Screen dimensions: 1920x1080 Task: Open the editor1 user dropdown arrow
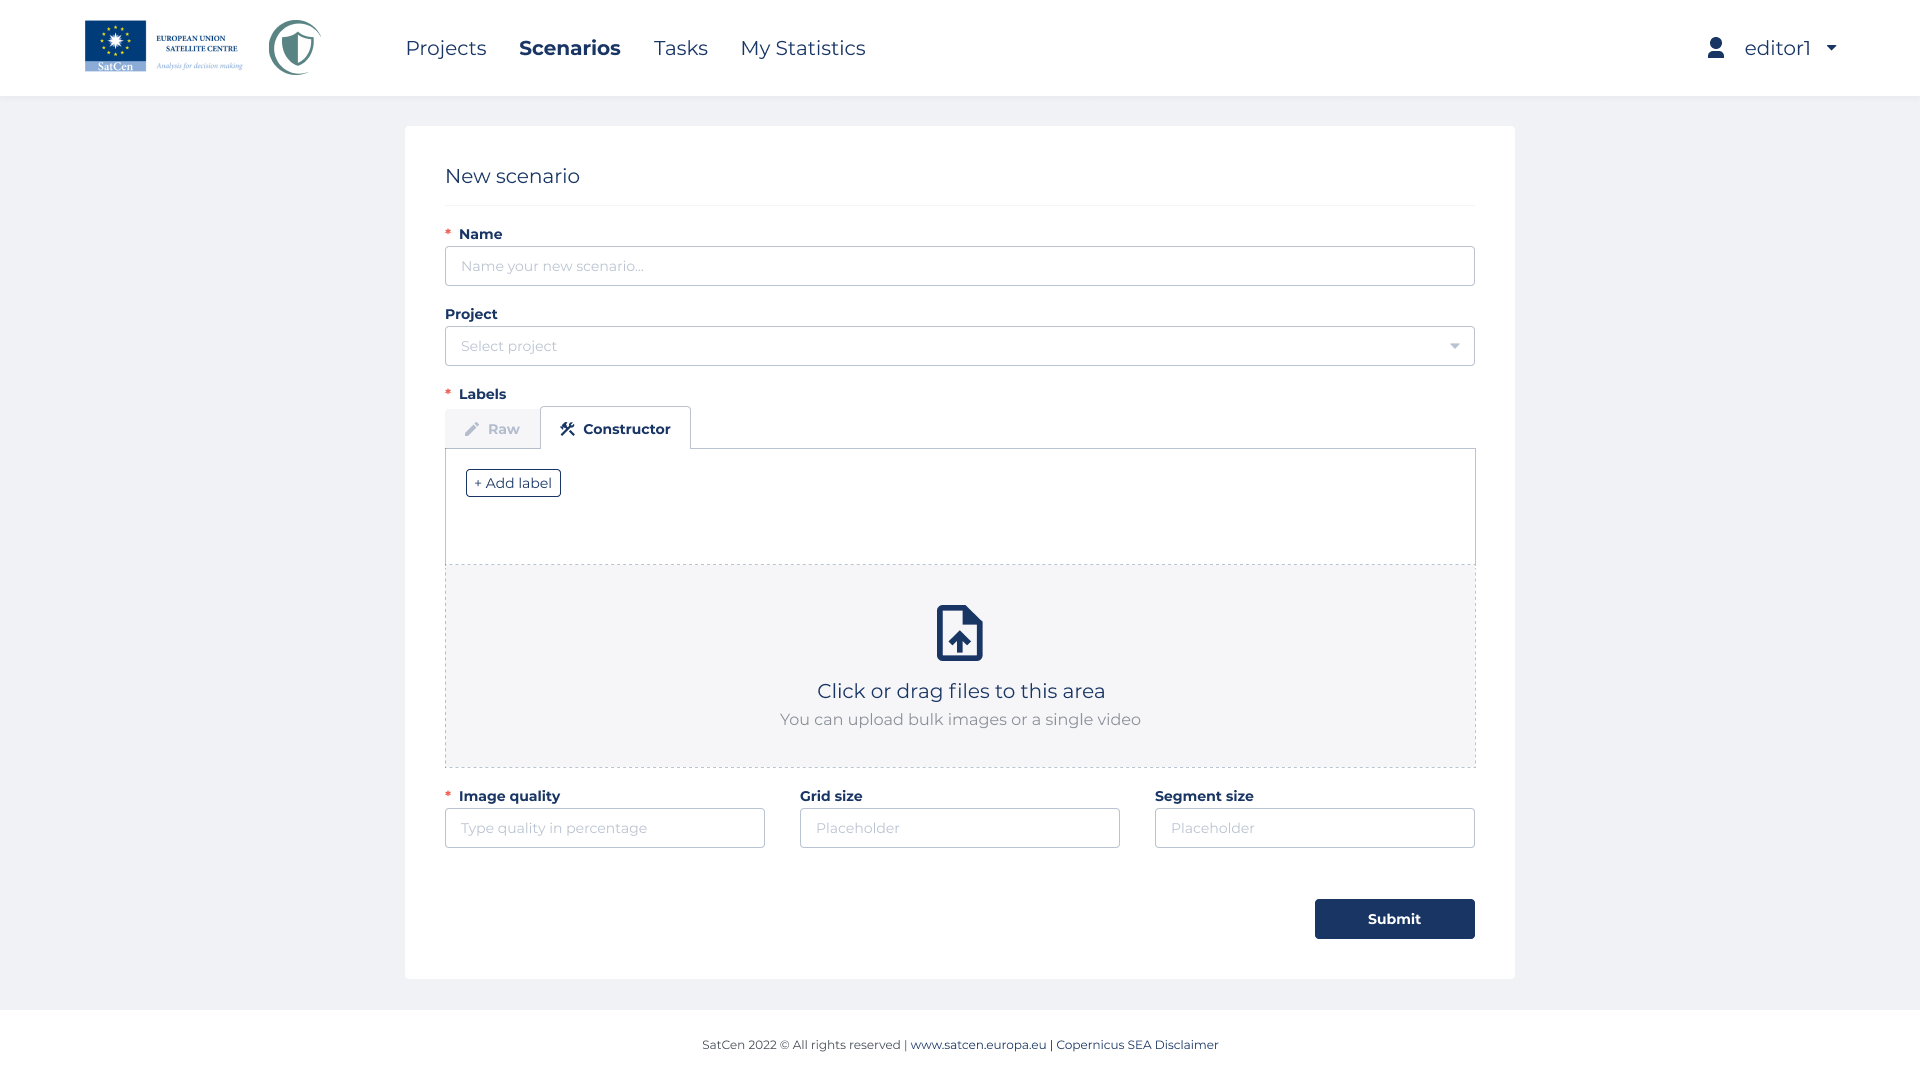point(1831,48)
